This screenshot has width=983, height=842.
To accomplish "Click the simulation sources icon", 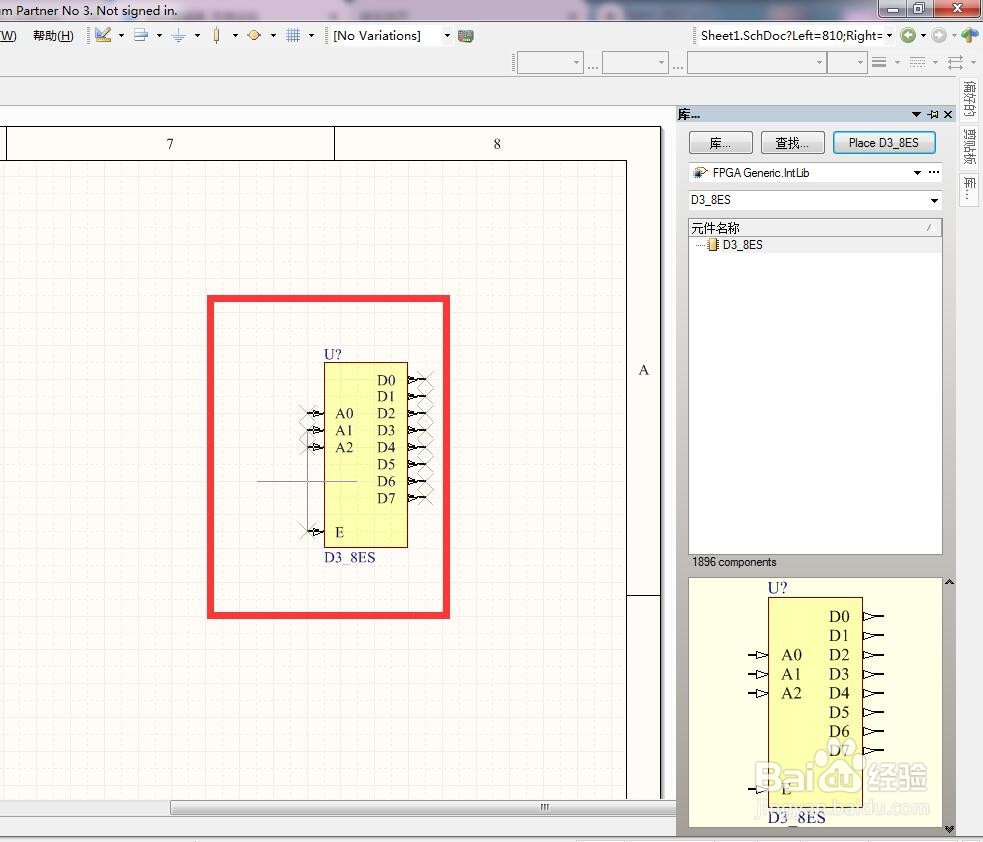I will pyautogui.click(x=254, y=35).
